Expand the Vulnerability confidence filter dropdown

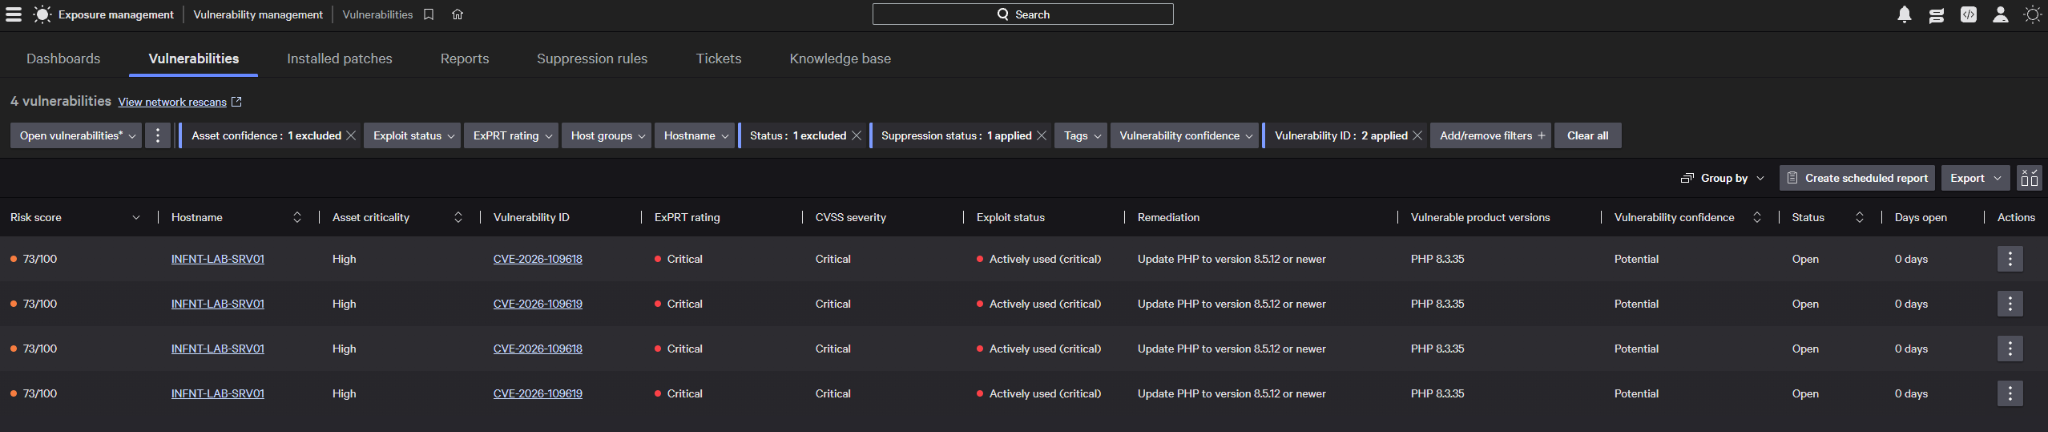coord(1186,135)
